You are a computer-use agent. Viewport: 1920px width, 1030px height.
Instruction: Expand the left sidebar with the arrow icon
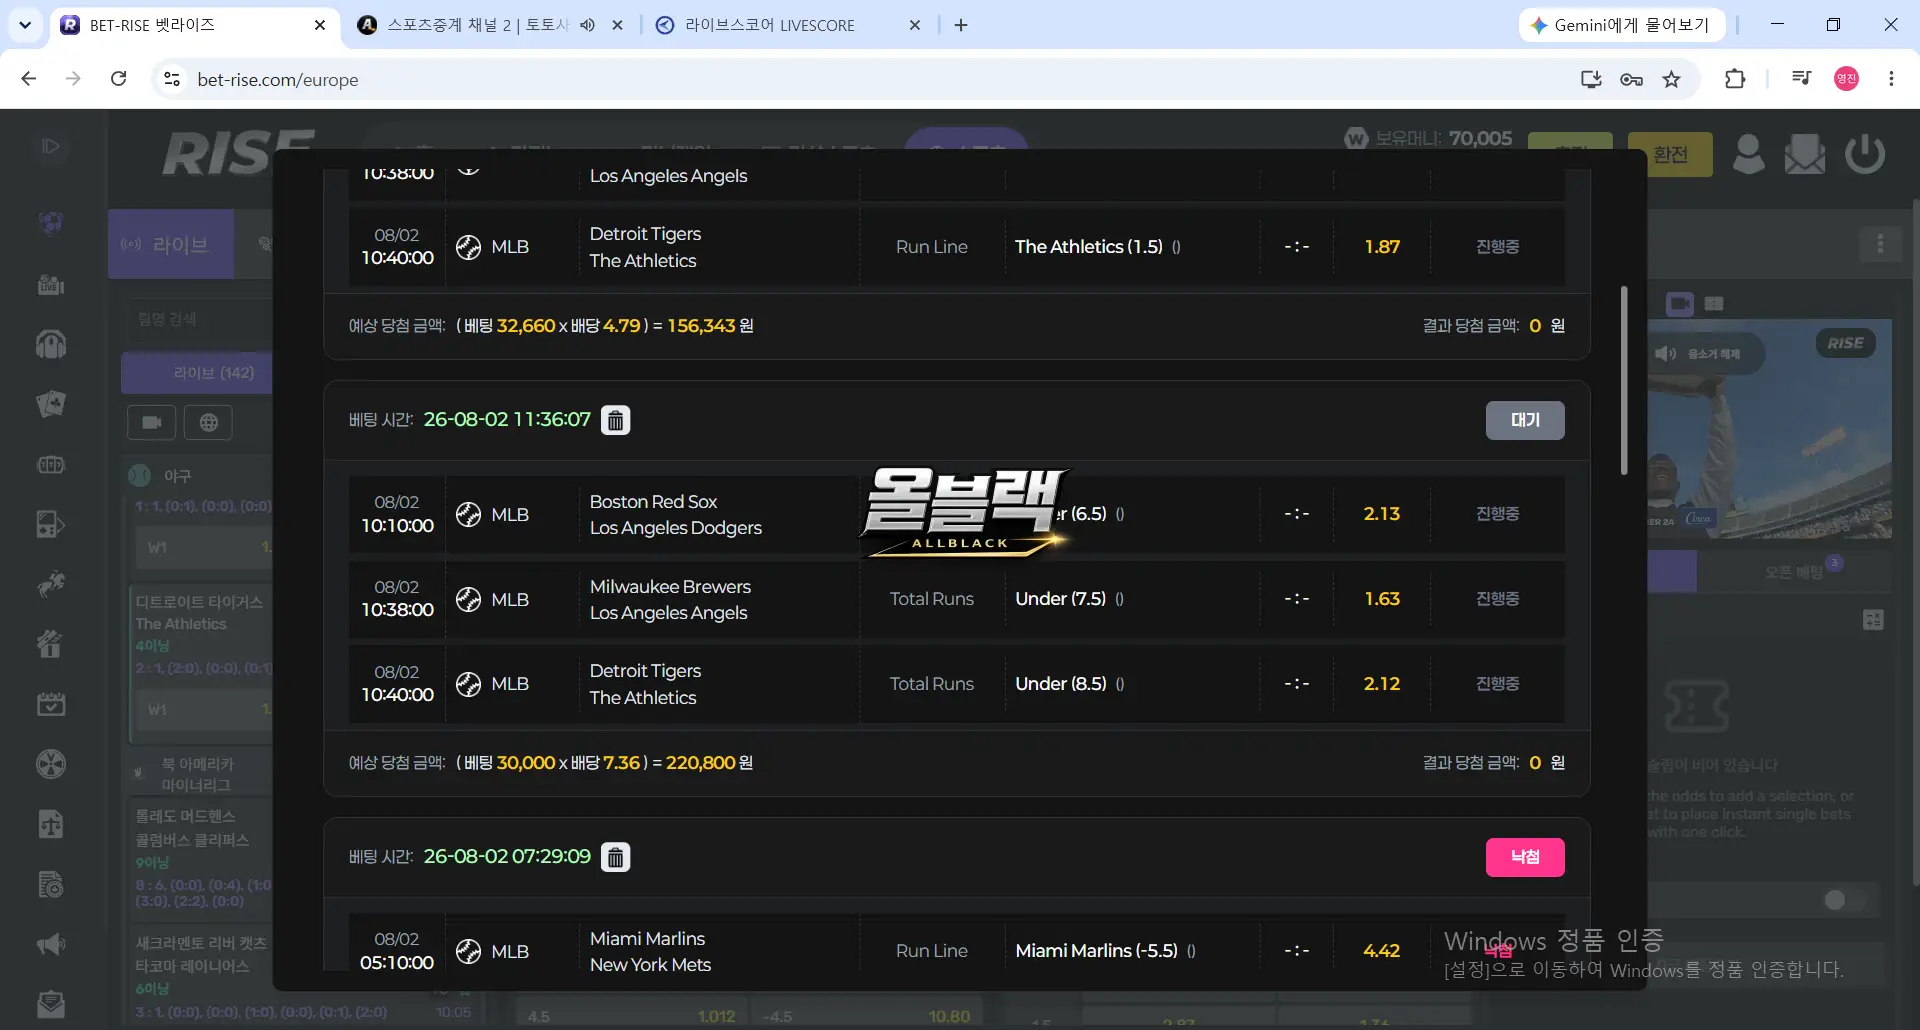coord(51,146)
